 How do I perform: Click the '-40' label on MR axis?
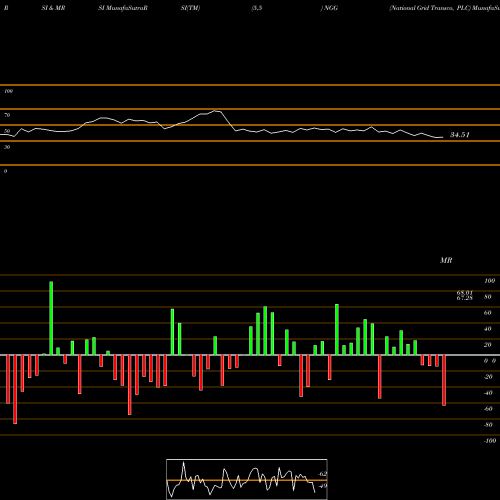pyautogui.click(x=488, y=393)
